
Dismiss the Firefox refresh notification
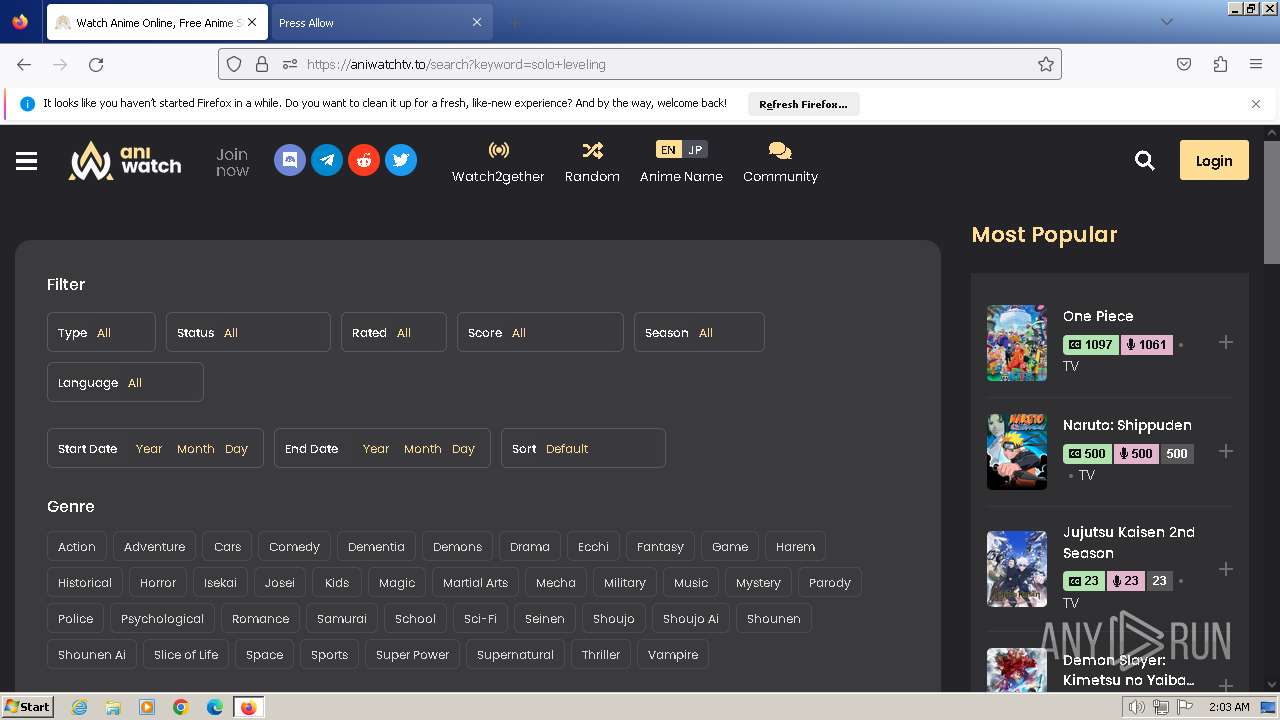pyautogui.click(x=1256, y=104)
